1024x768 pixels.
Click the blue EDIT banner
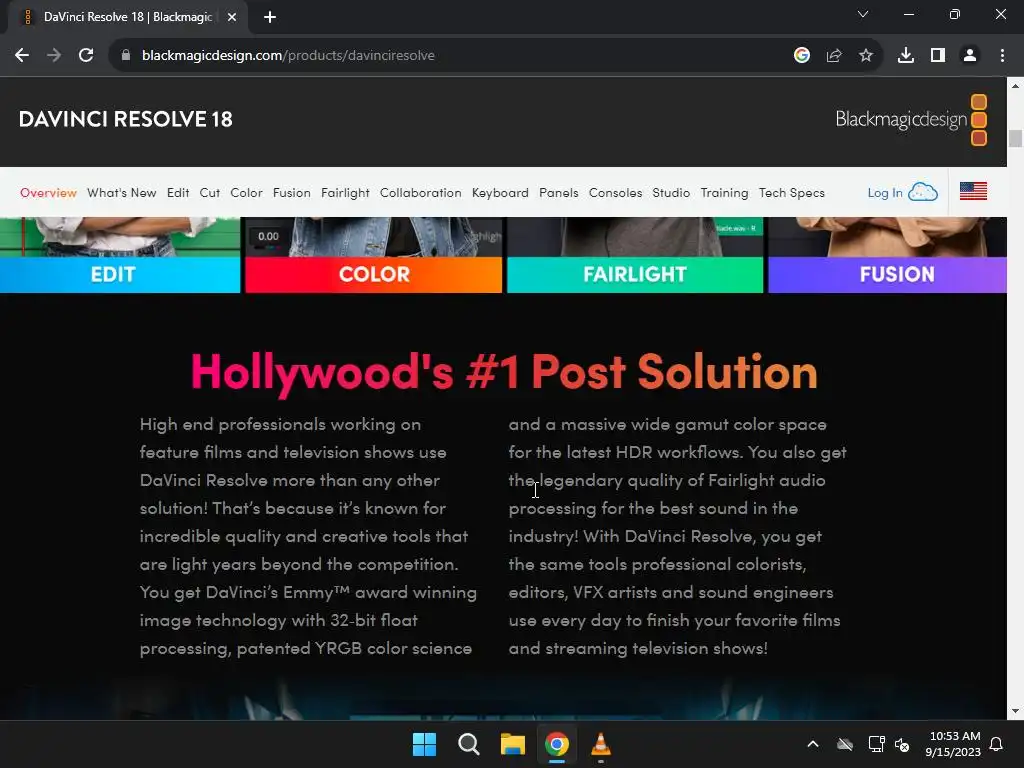click(x=120, y=274)
